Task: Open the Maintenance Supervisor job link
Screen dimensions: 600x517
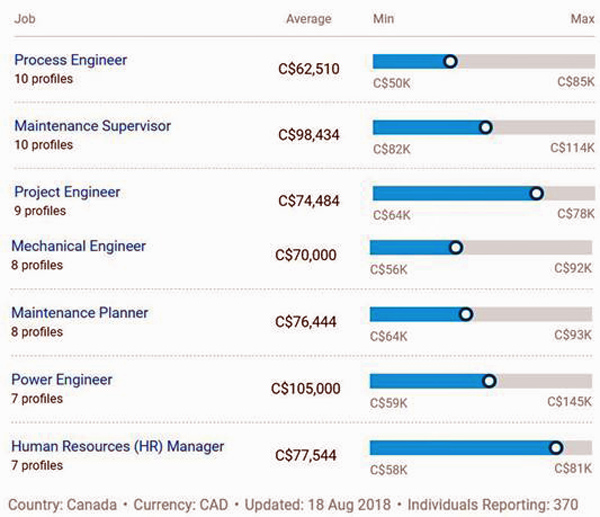Action: 92,126
